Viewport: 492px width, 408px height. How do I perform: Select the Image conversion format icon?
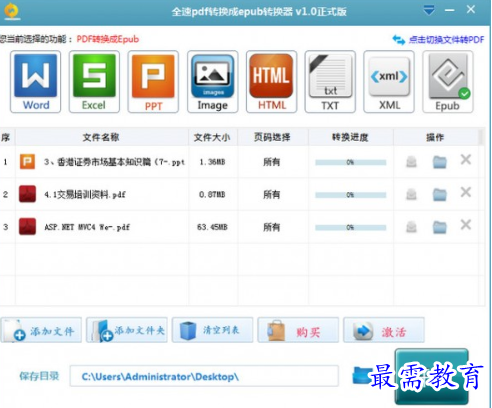tap(213, 82)
